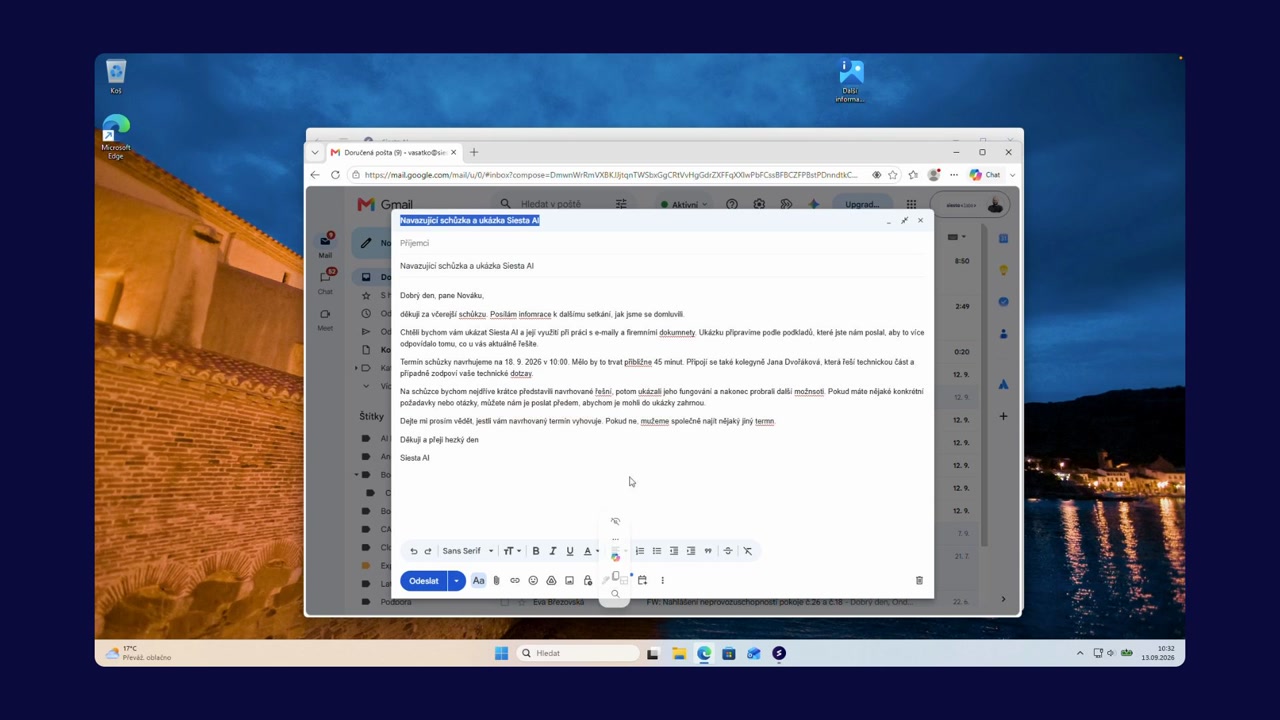Open Copilot Chat in Edge toolbar

click(x=986, y=175)
